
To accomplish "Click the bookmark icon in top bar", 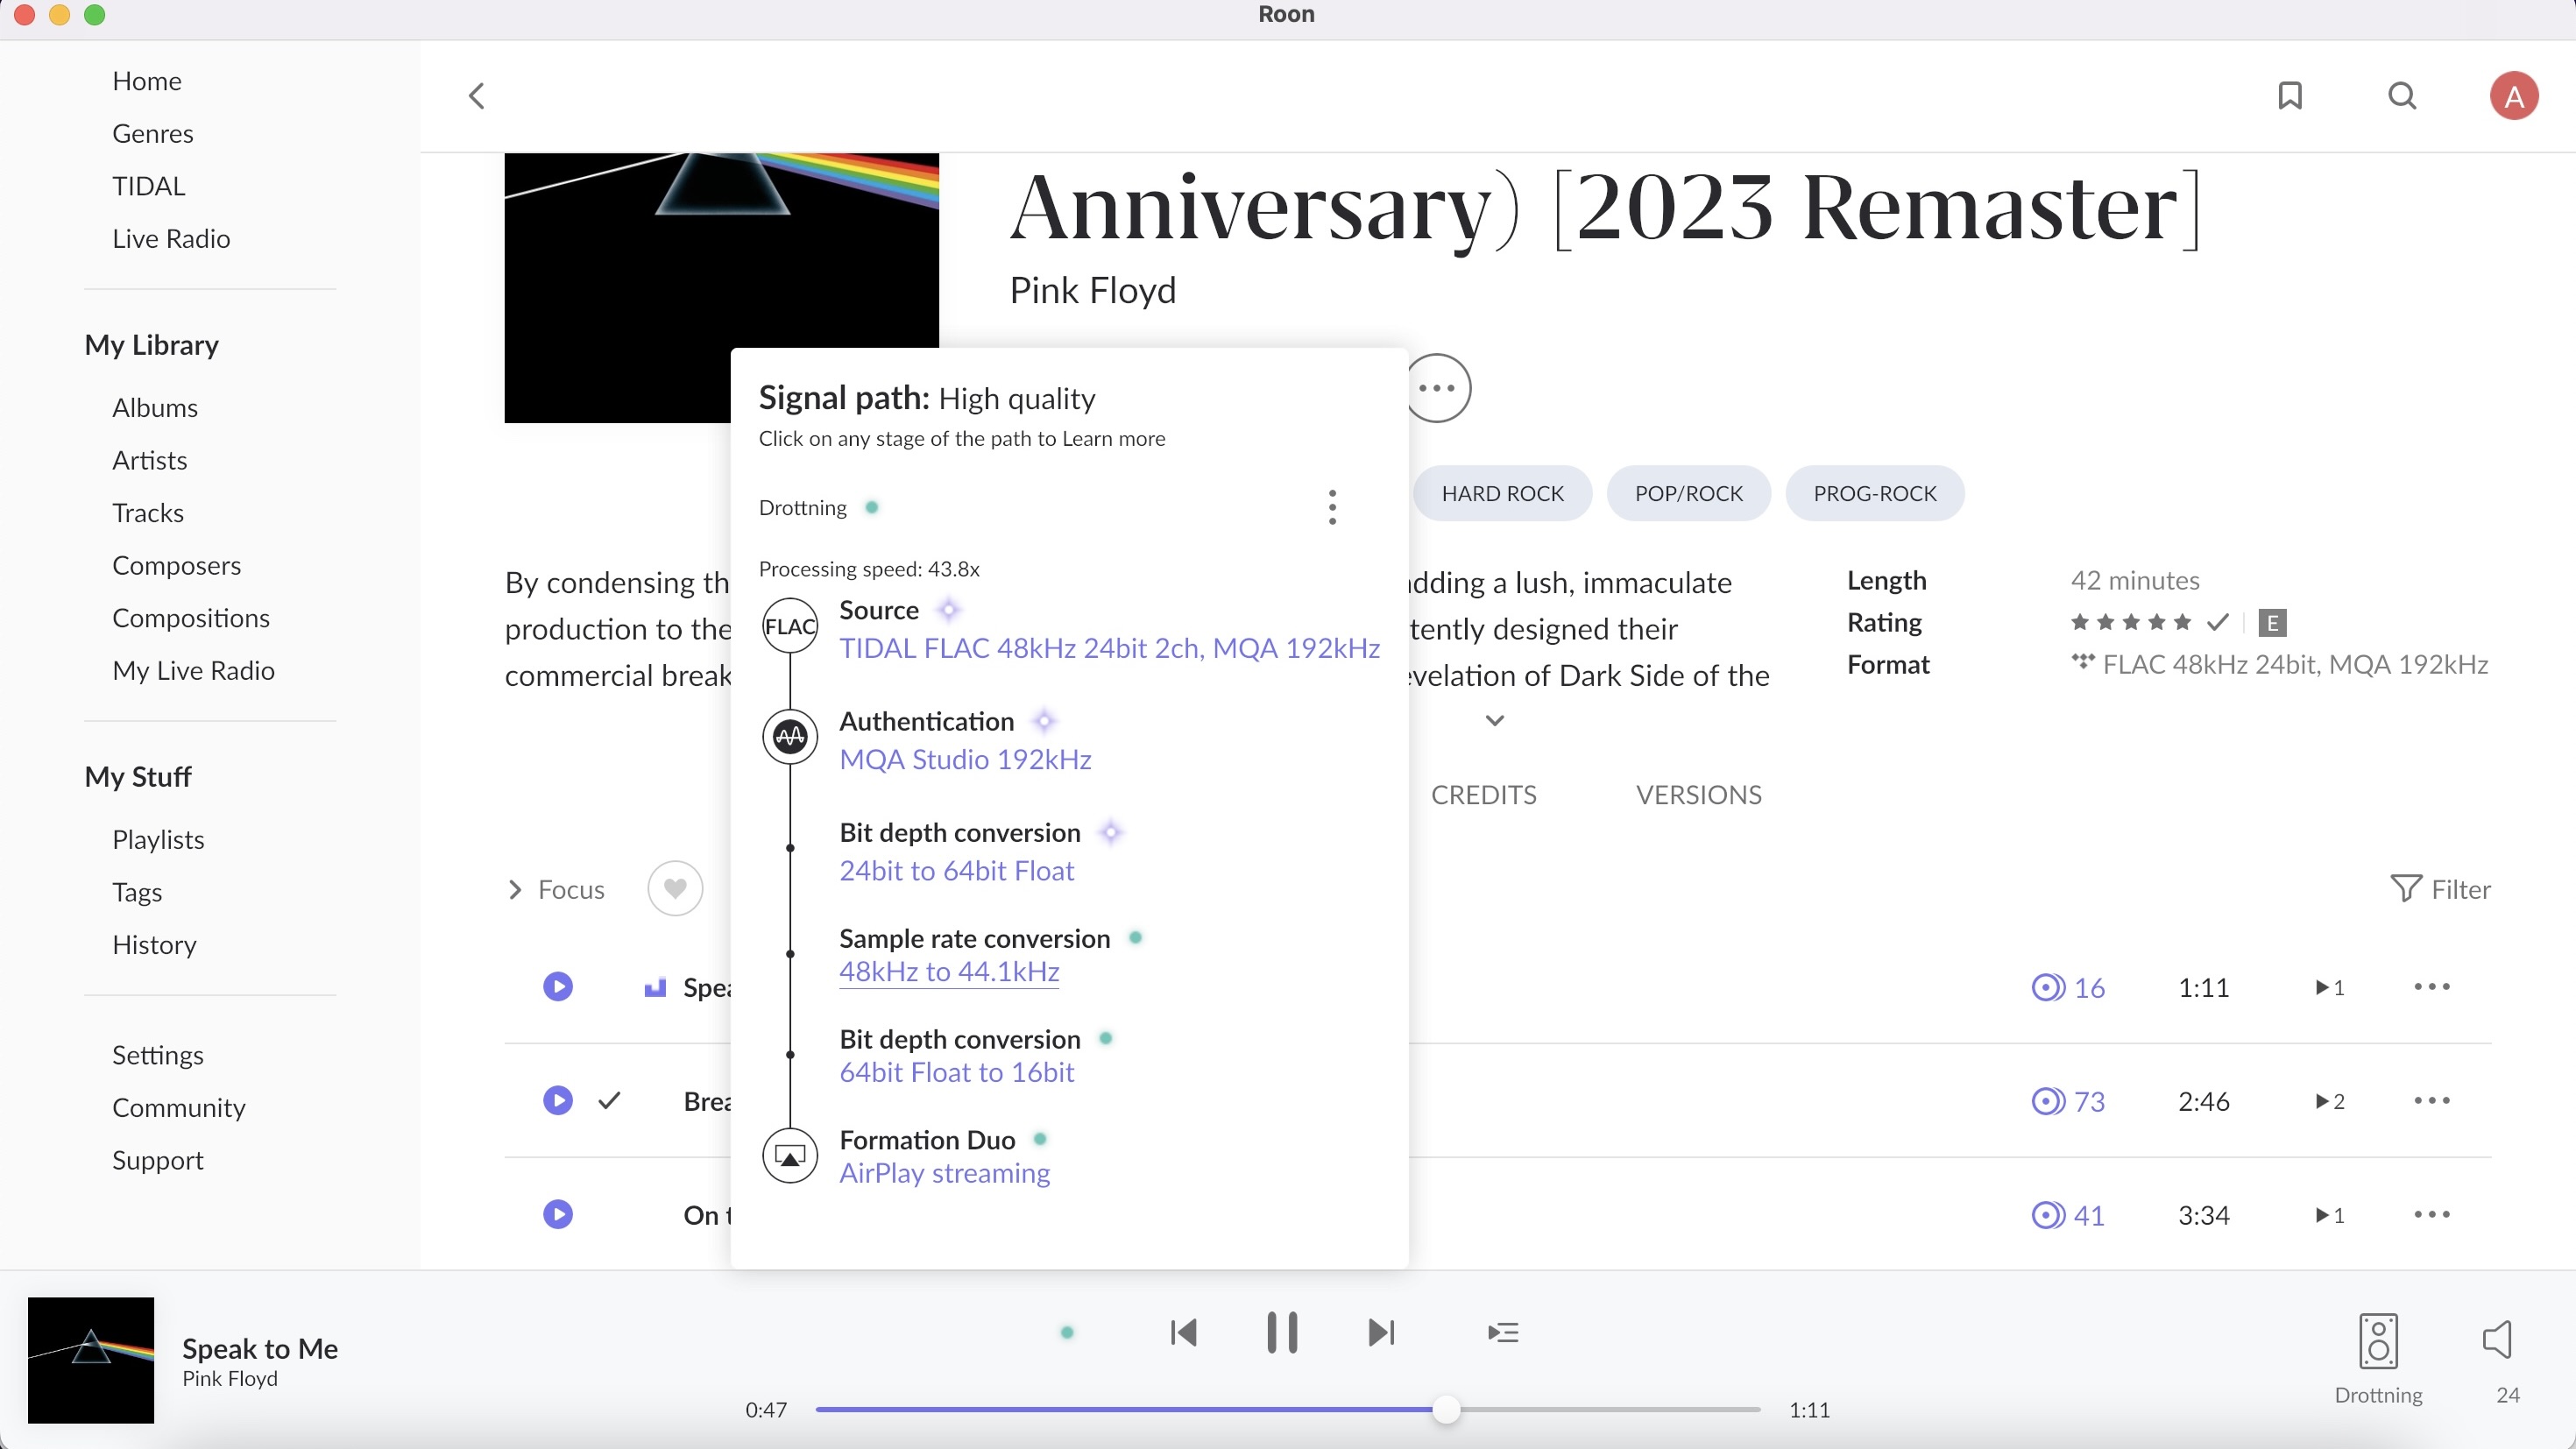I will pos(2290,96).
